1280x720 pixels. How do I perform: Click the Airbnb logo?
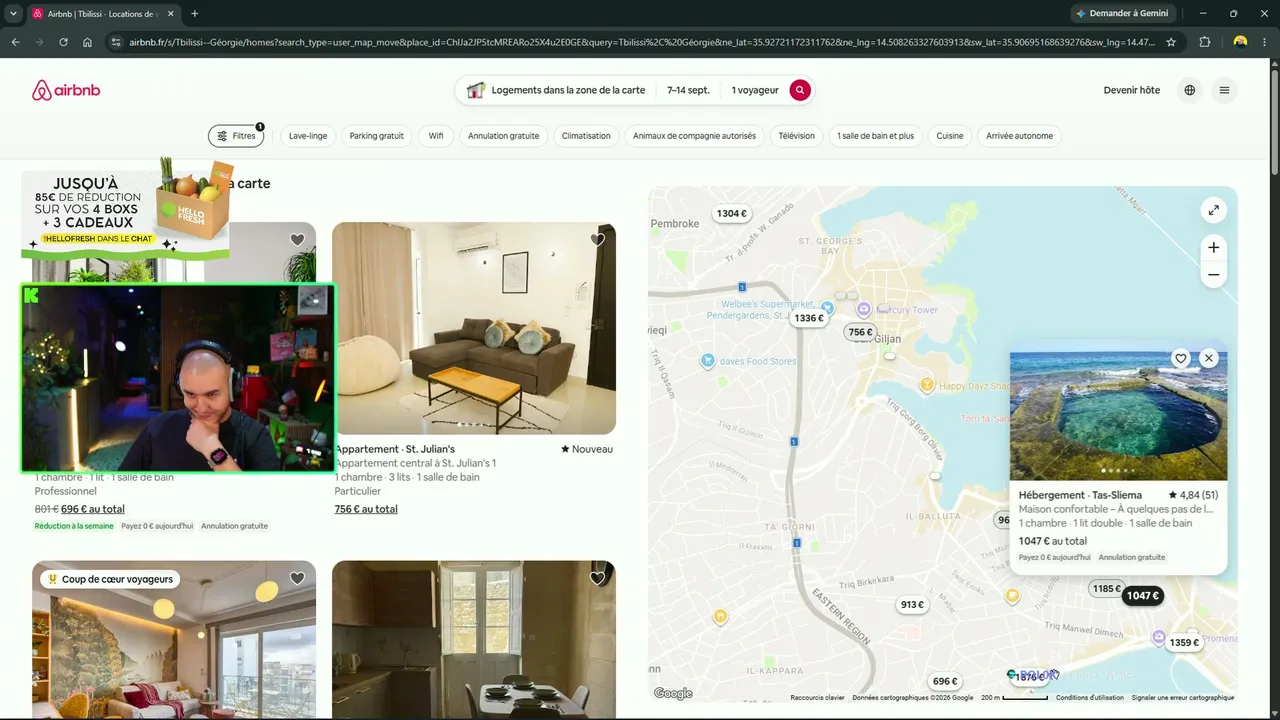pyautogui.click(x=66, y=90)
